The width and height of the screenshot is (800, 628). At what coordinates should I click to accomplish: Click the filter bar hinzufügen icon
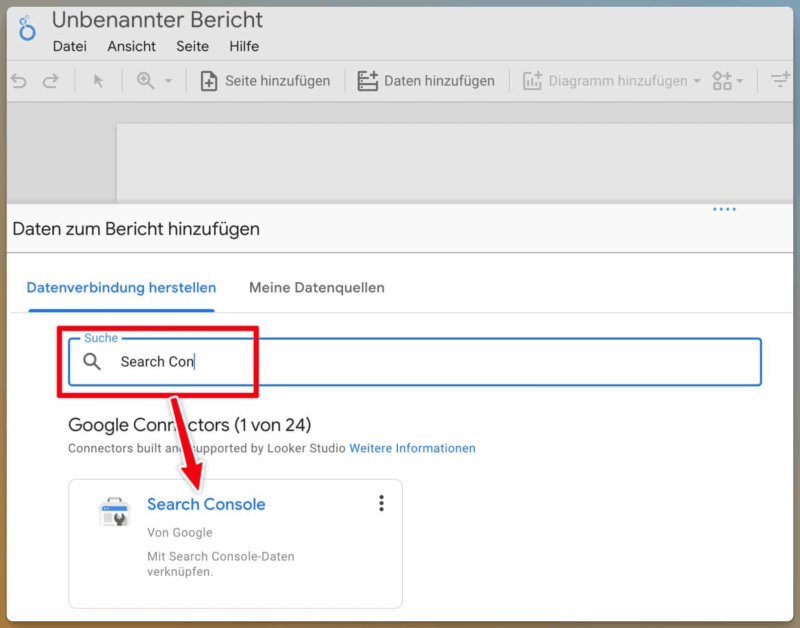(x=781, y=81)
